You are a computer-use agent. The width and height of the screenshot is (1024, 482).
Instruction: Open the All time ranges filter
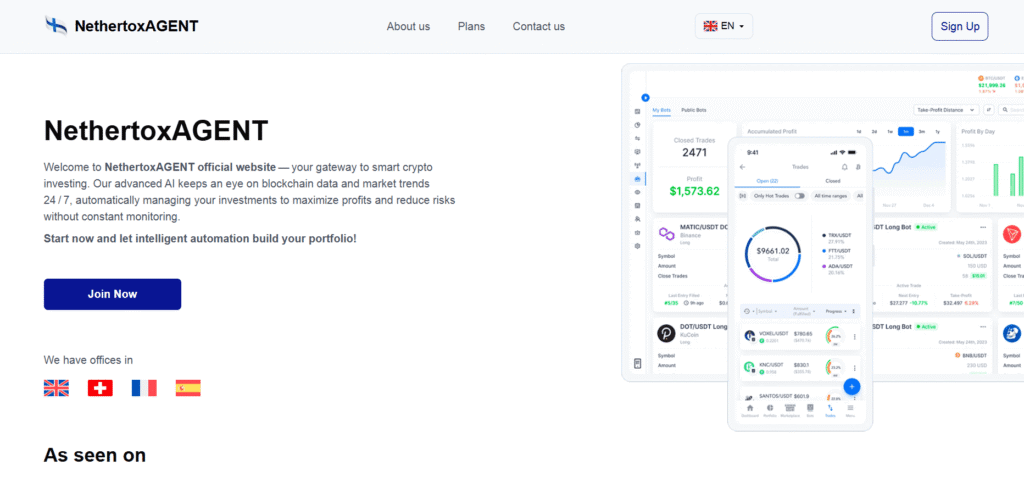(830, 196)
